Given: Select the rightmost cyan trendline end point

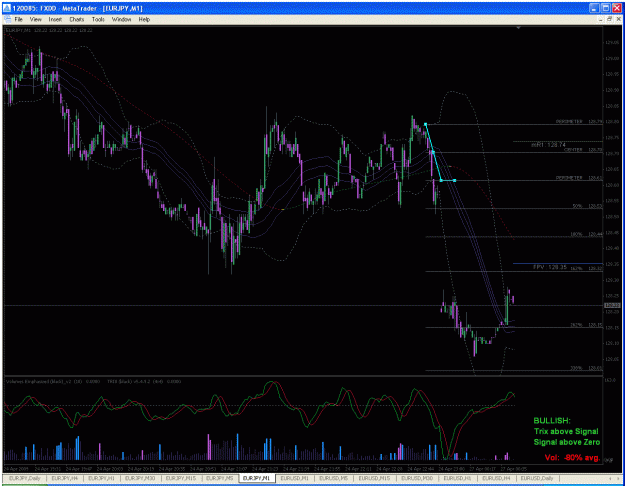Looking at the screenshot, I should coord(454,181).
